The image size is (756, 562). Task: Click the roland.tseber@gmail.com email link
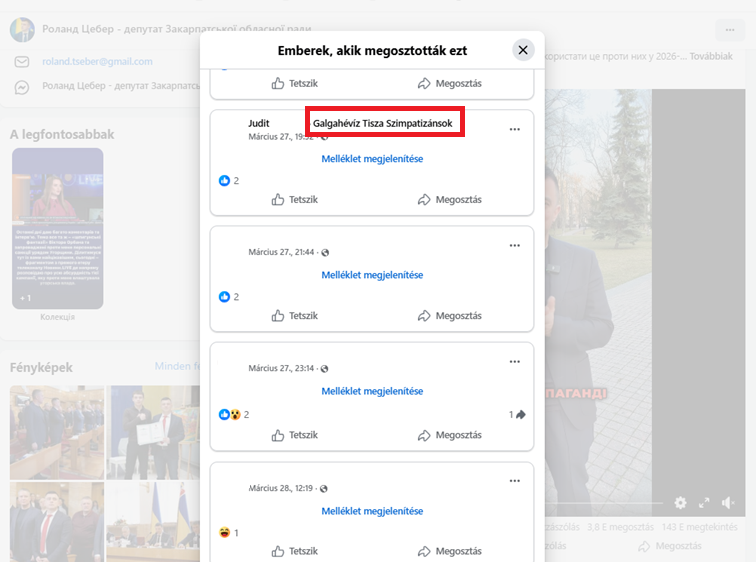pos(97,62)
